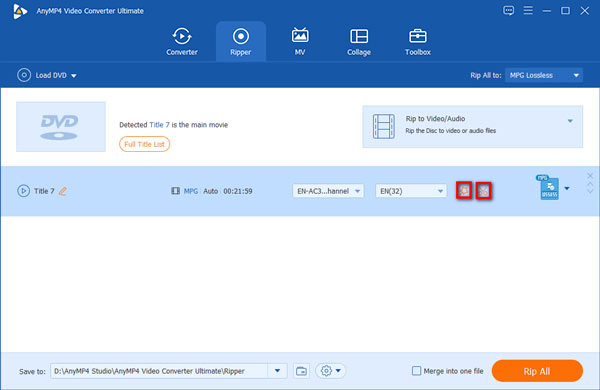Open EN(32) subtitle dropdown

pyautogui.click(x=411, y=191)
